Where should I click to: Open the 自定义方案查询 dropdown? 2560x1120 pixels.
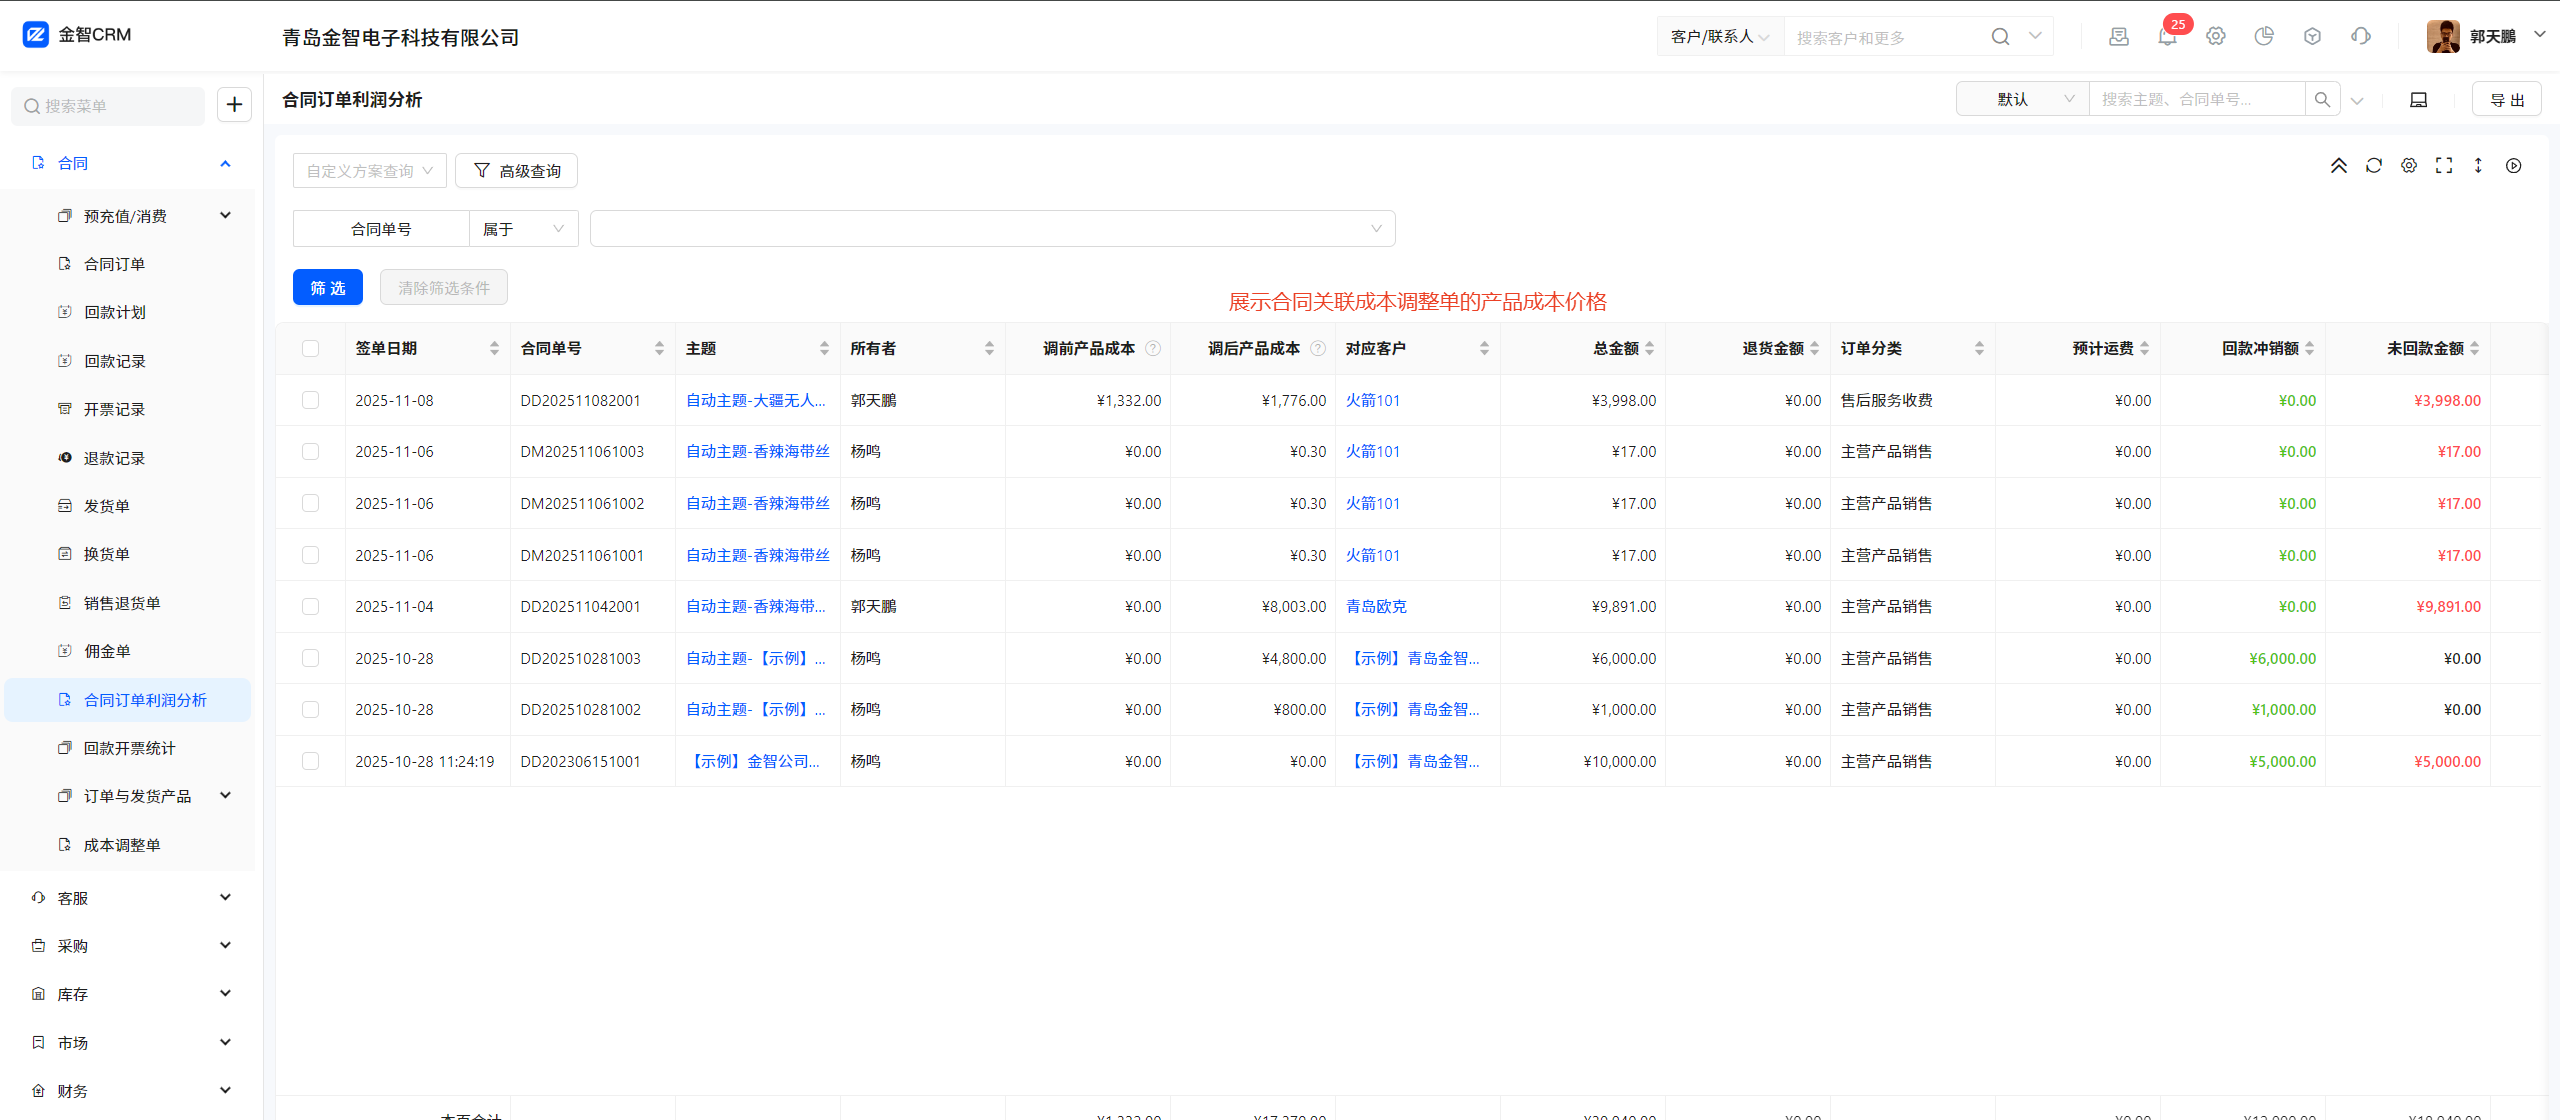tap(369, 171)
